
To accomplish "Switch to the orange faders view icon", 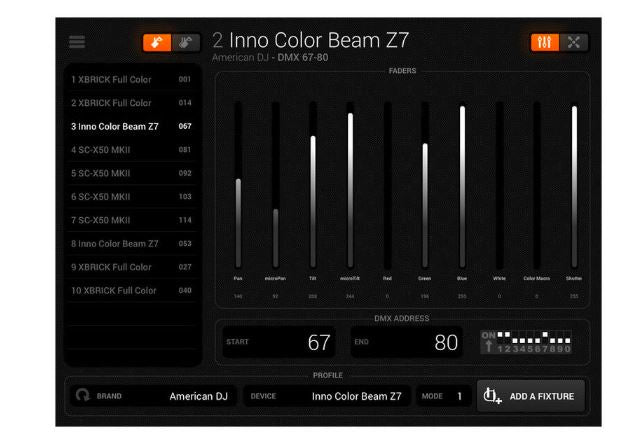I will [x=545, y=42].
